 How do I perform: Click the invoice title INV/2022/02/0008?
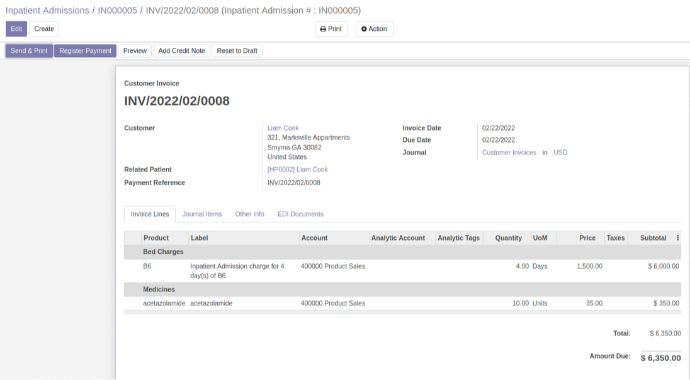pos(177,101)
